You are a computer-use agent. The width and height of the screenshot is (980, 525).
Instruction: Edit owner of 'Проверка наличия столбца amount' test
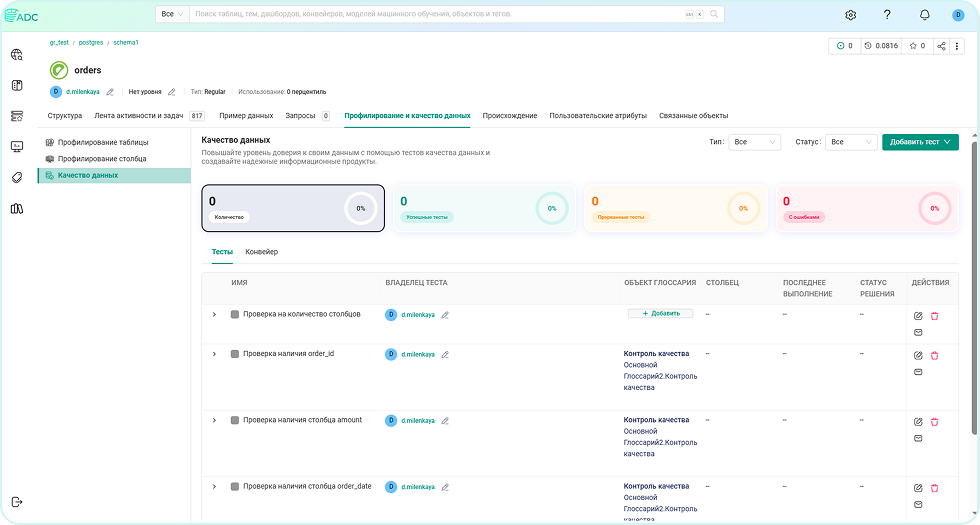(x=445, y=421)
